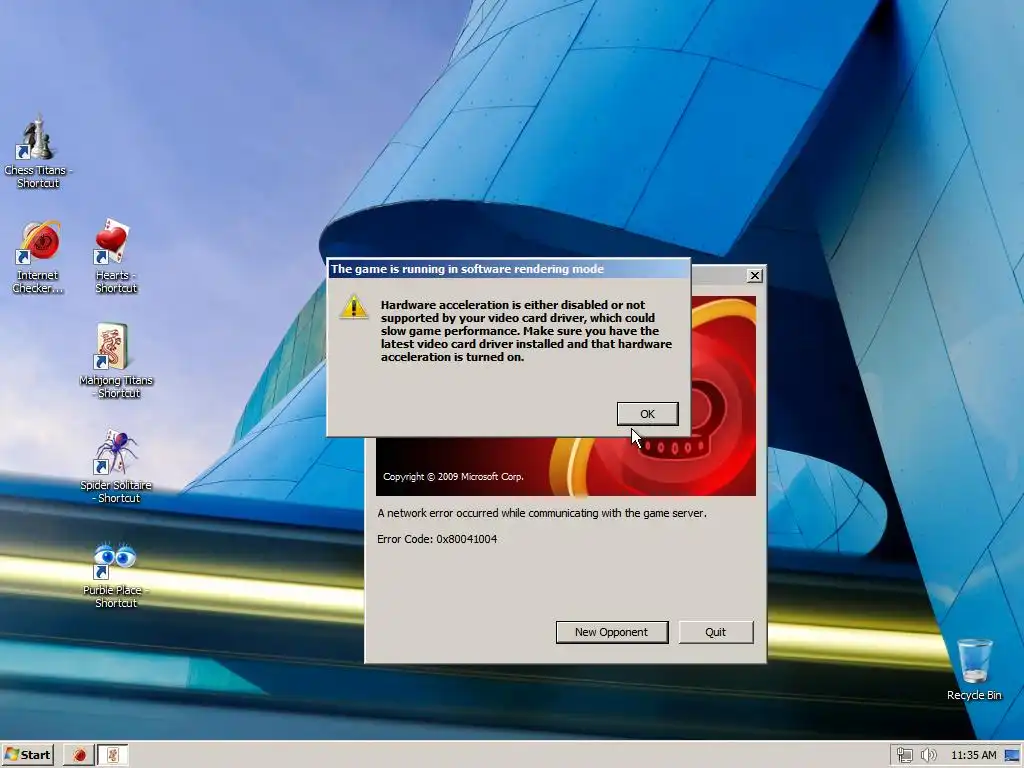
Task: Click the network error occurred message
Action: pyautogui.click(x=542, y=513)
